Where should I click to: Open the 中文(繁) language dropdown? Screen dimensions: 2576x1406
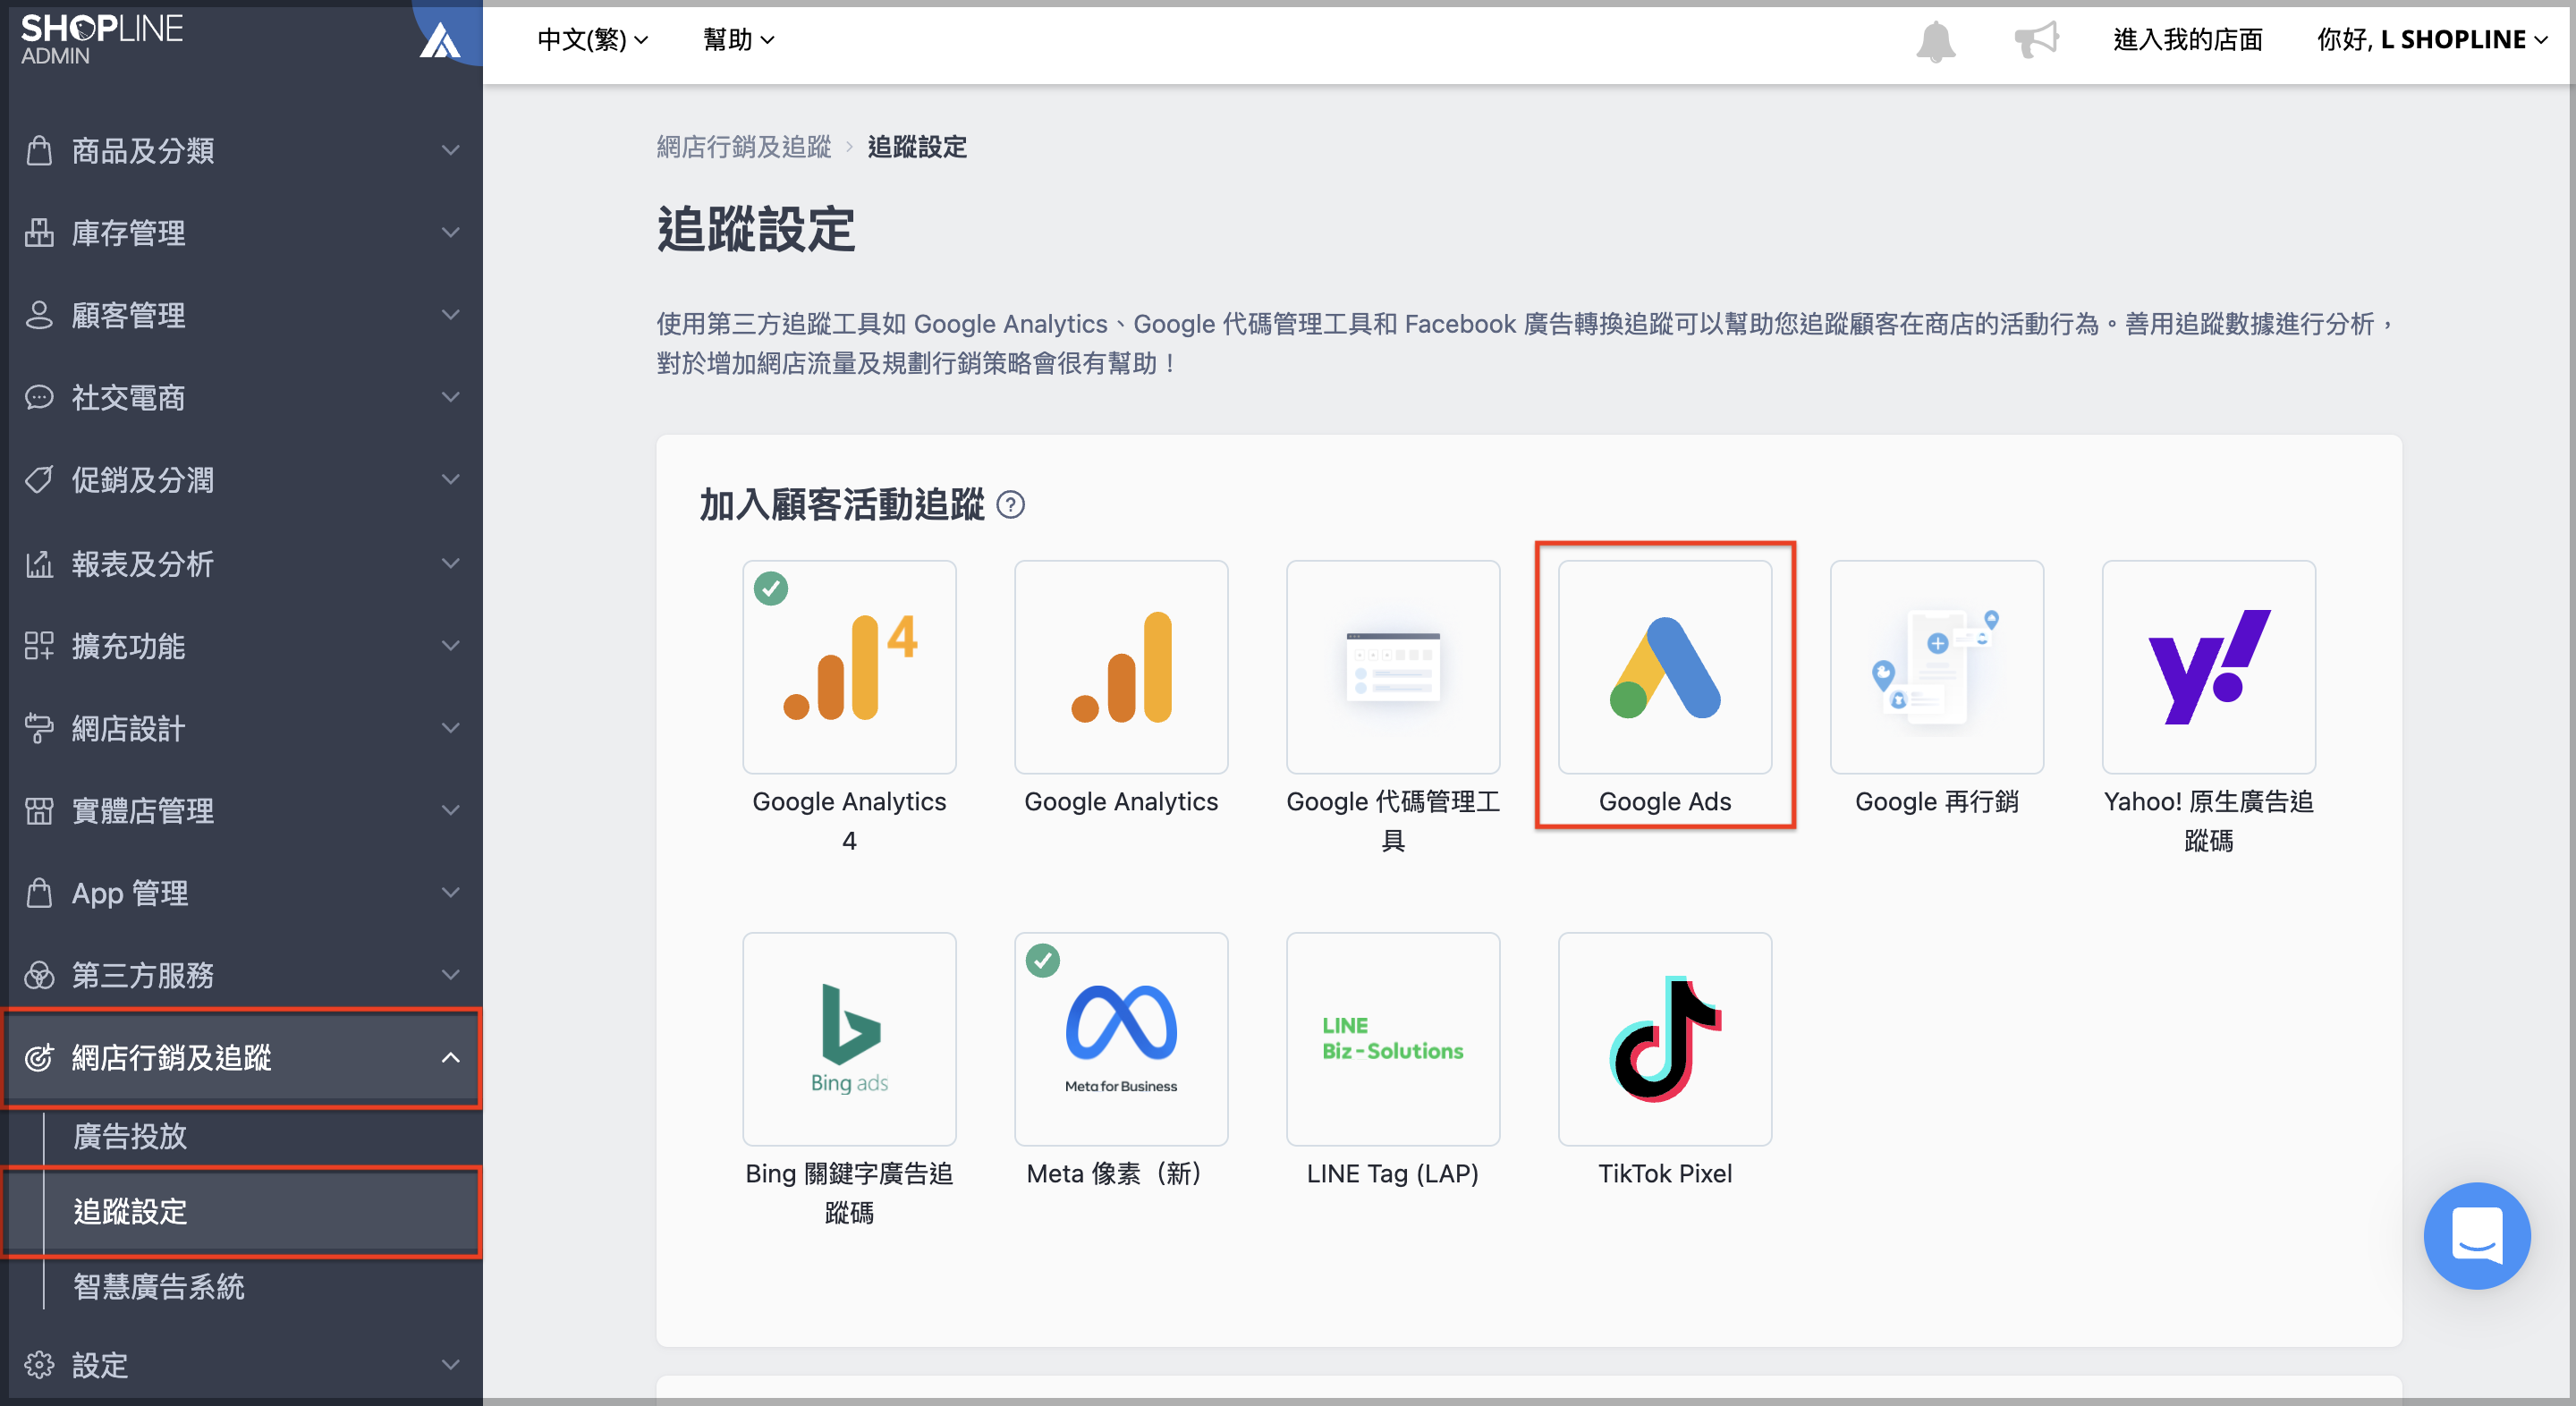click(593, 40)
